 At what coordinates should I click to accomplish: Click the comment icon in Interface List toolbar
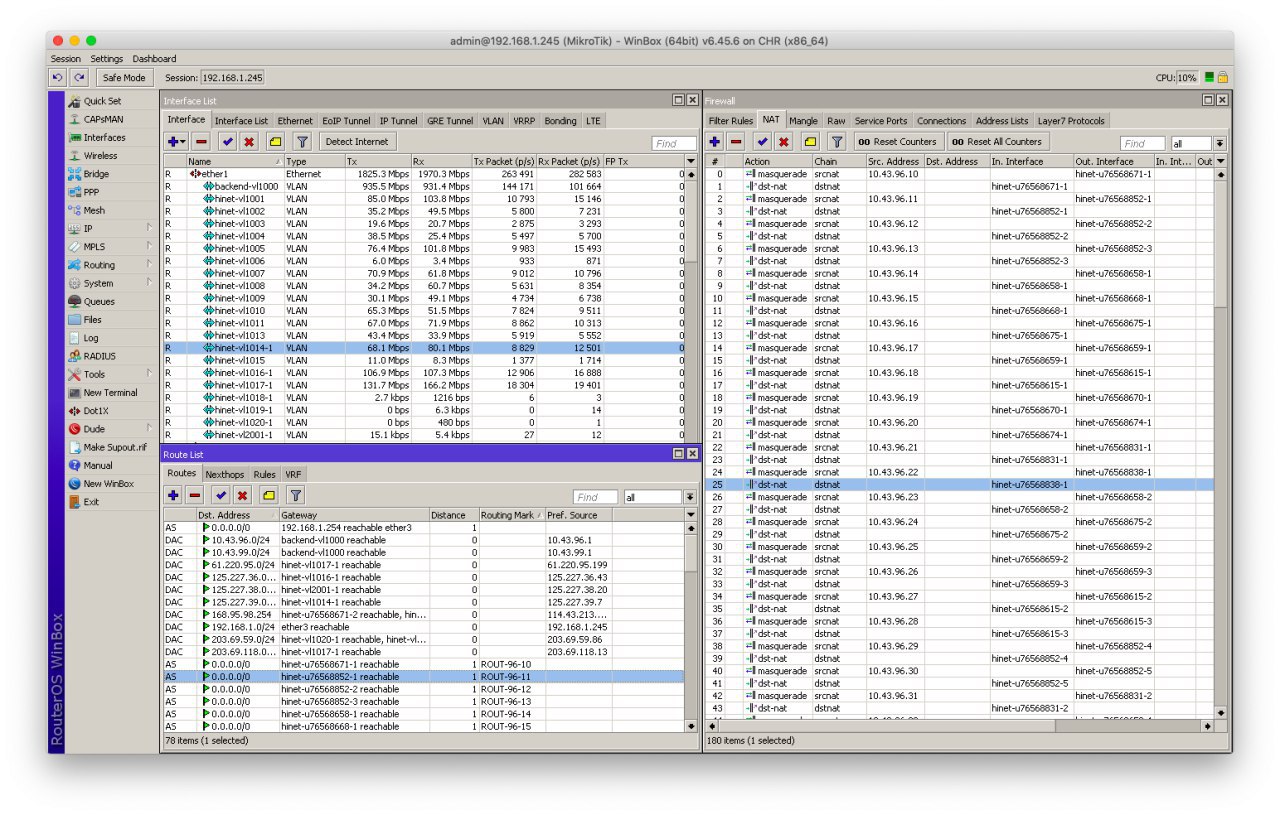pos(276,142)
